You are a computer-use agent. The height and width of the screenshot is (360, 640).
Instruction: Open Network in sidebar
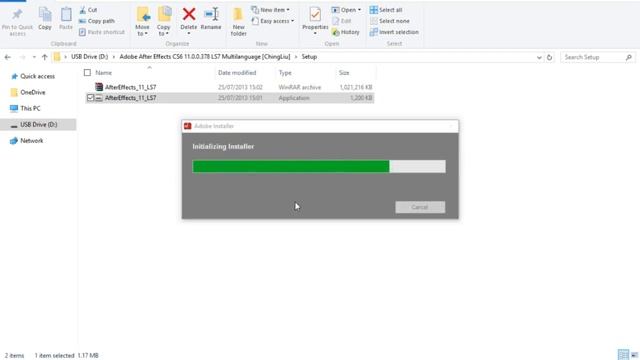pyautogui.click(x=31, y=140)
